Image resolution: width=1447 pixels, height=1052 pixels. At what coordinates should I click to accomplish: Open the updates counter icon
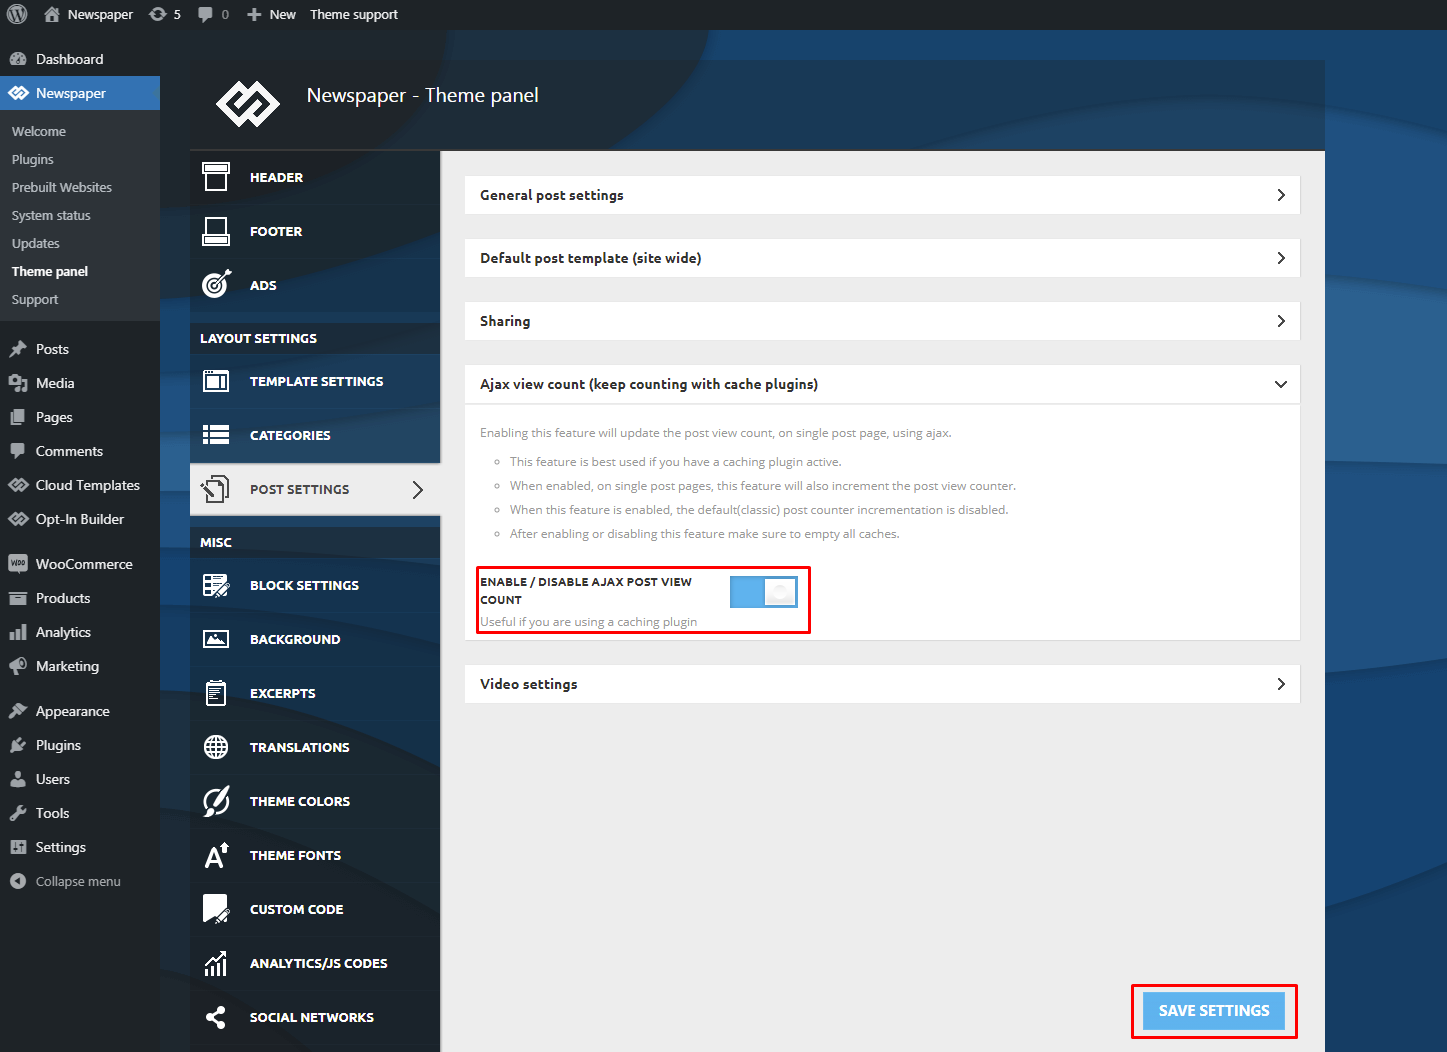click(x=158, y=14)
